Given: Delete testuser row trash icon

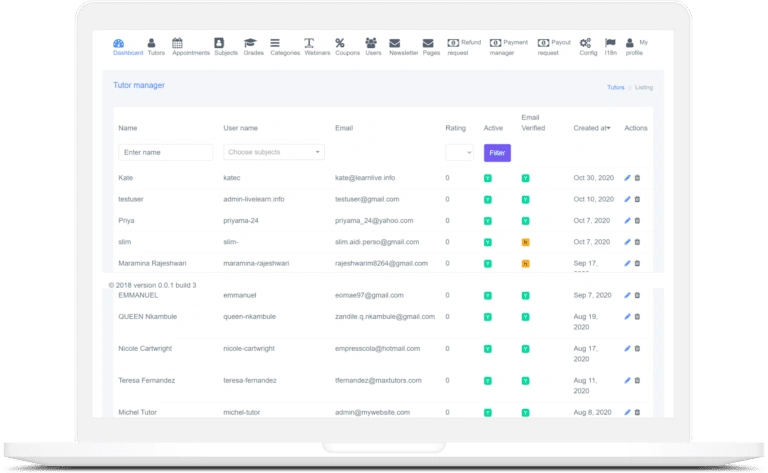Looking at the screenshot, I should (637, 199).
